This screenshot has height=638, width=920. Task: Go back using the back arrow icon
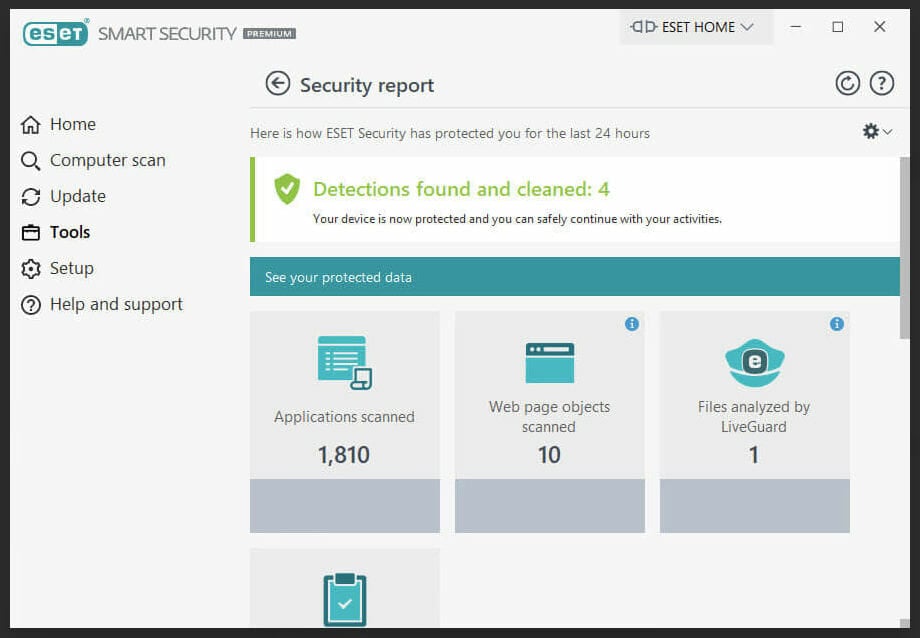278,83
